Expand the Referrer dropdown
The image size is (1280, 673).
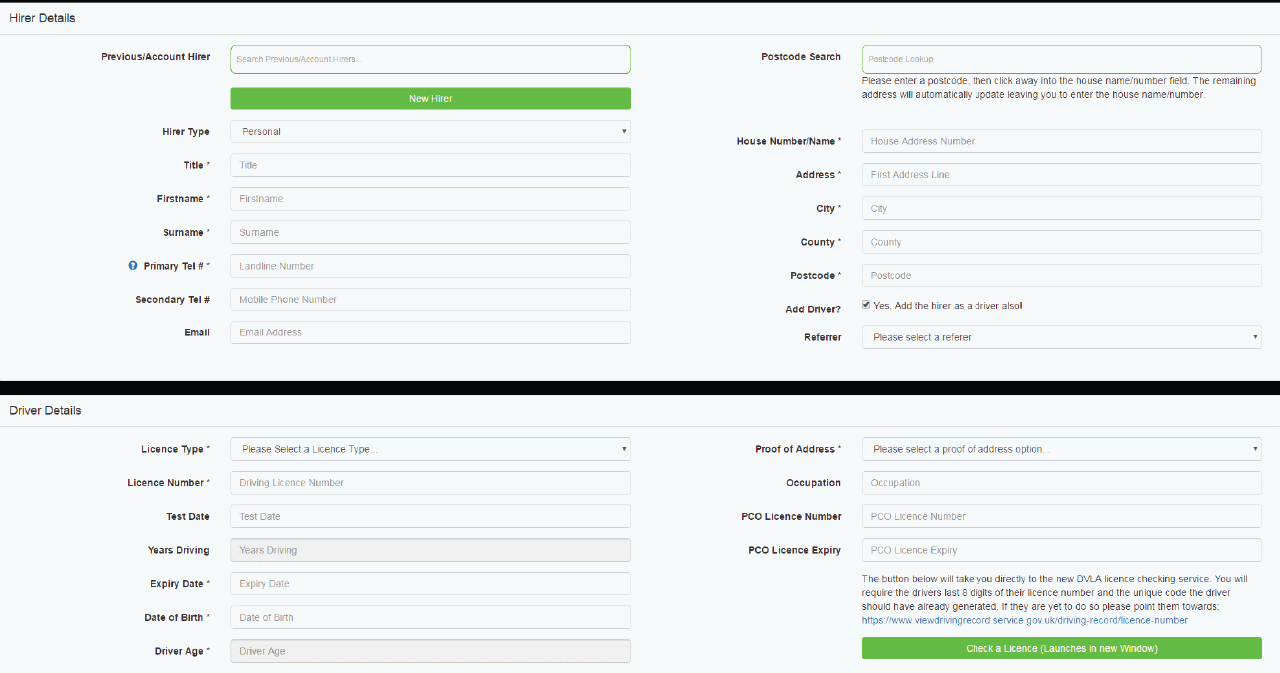click(x=1061, y=338)
